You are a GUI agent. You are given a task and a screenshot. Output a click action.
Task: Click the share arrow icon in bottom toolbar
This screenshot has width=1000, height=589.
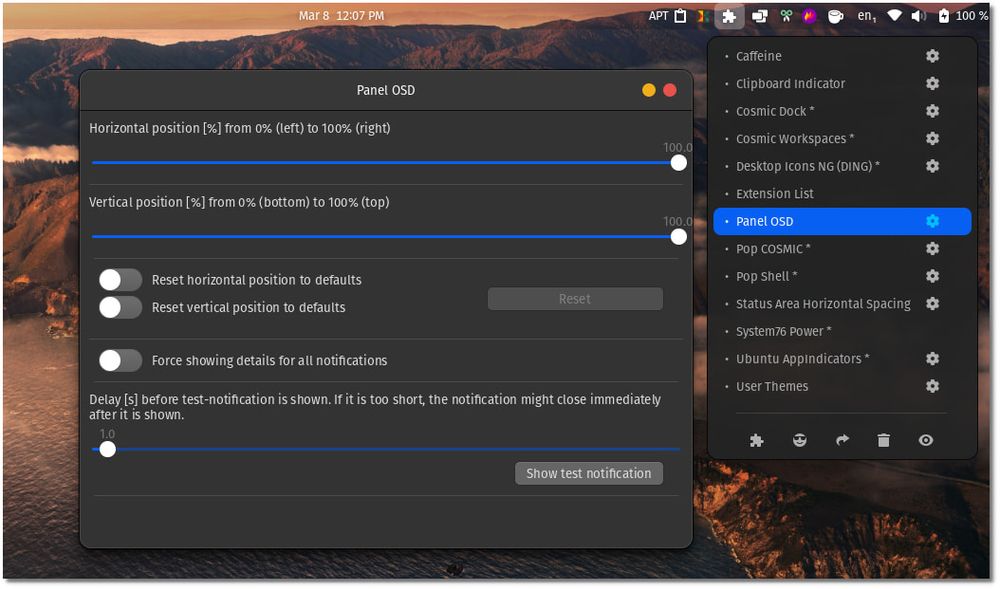click(842, 440)
